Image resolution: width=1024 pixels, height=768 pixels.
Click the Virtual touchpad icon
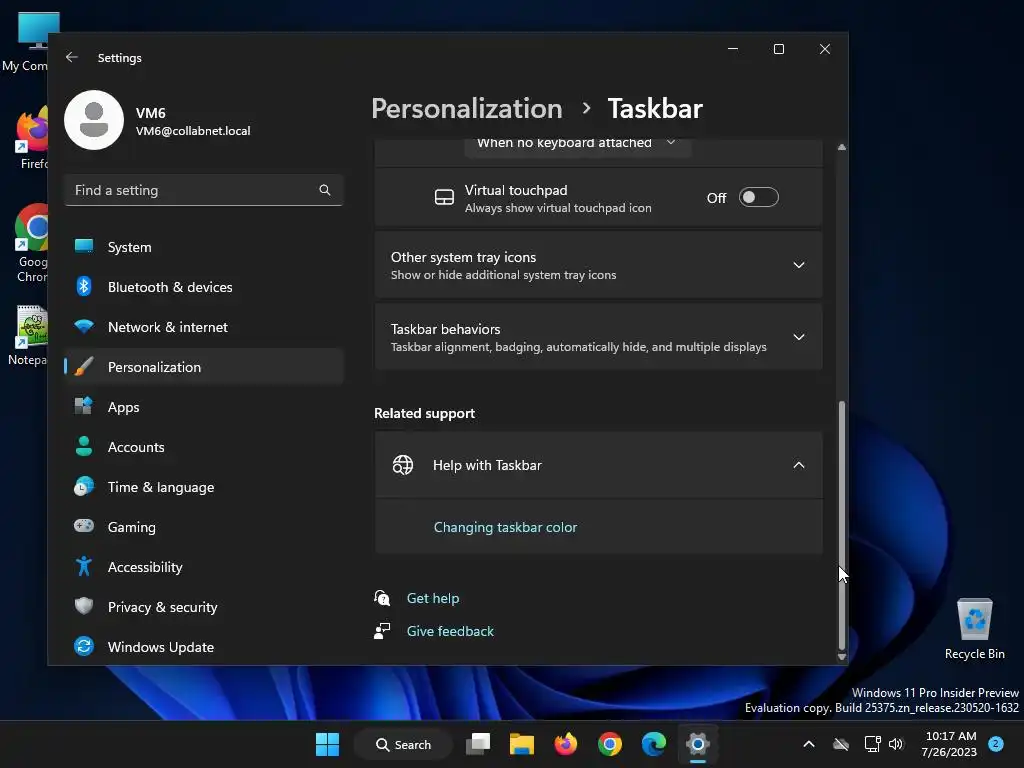[444, 197]
